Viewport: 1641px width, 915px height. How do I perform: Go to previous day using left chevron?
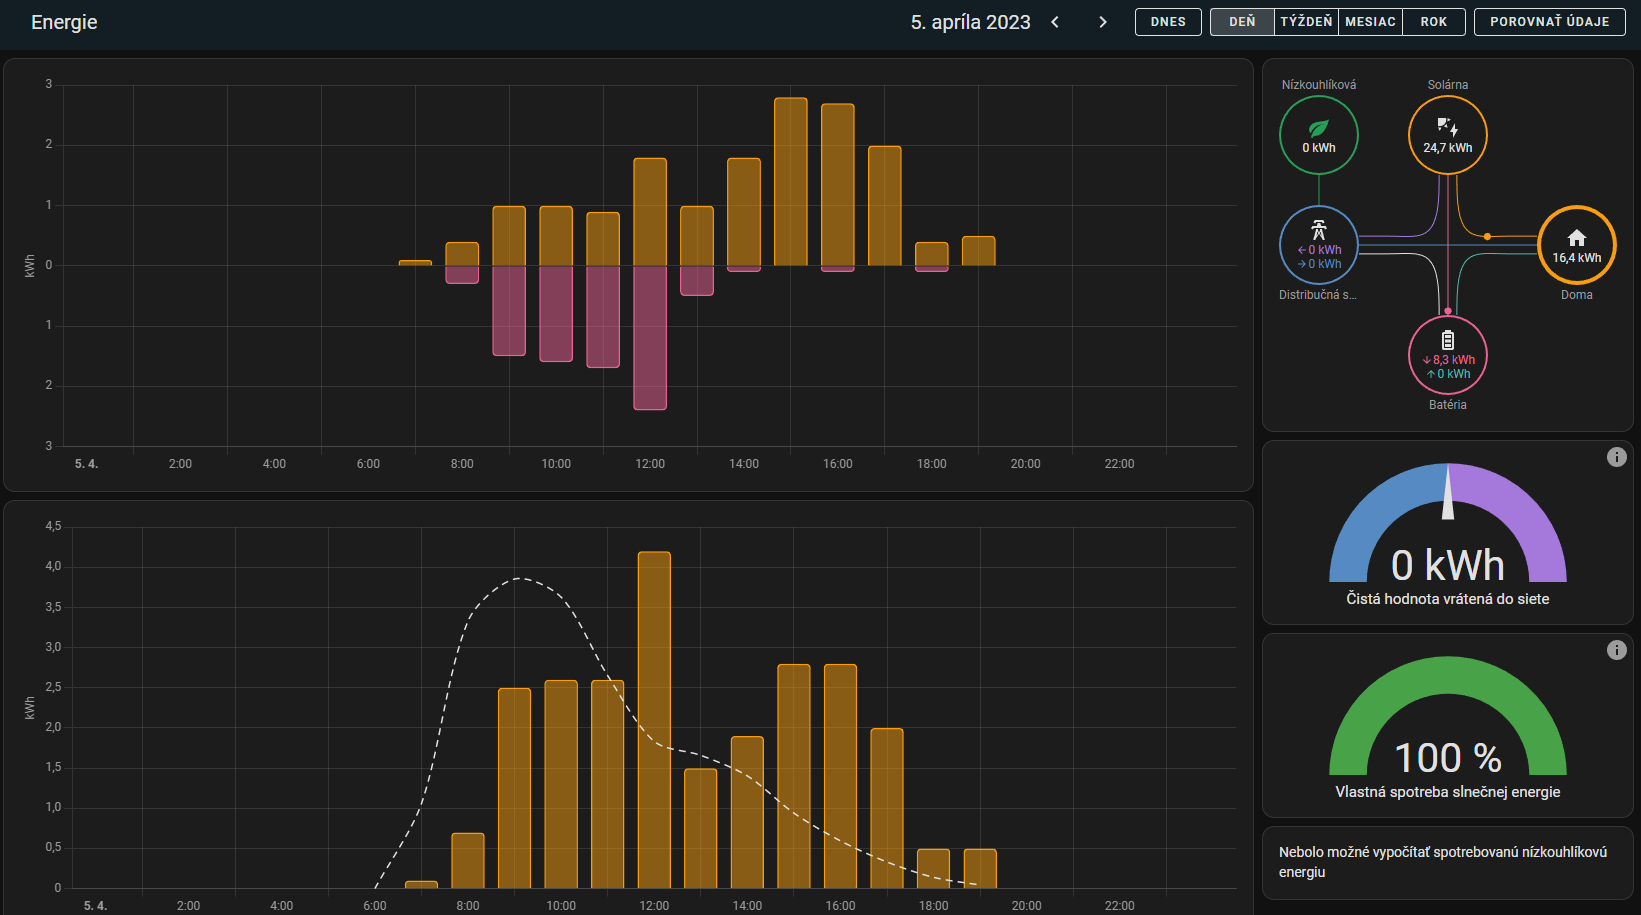[x=1055, y=22]
